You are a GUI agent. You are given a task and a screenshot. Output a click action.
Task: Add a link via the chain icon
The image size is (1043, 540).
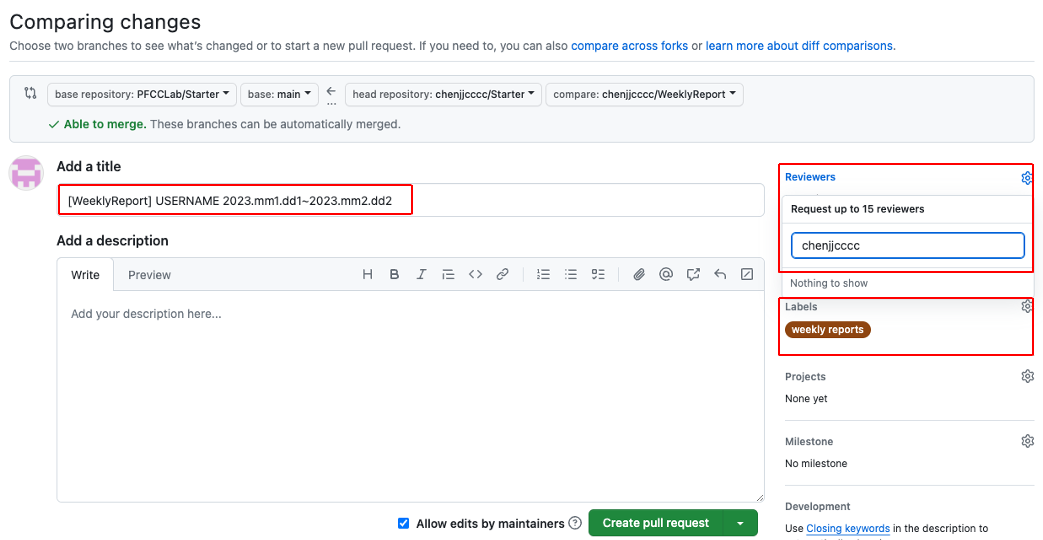(503, 274)
